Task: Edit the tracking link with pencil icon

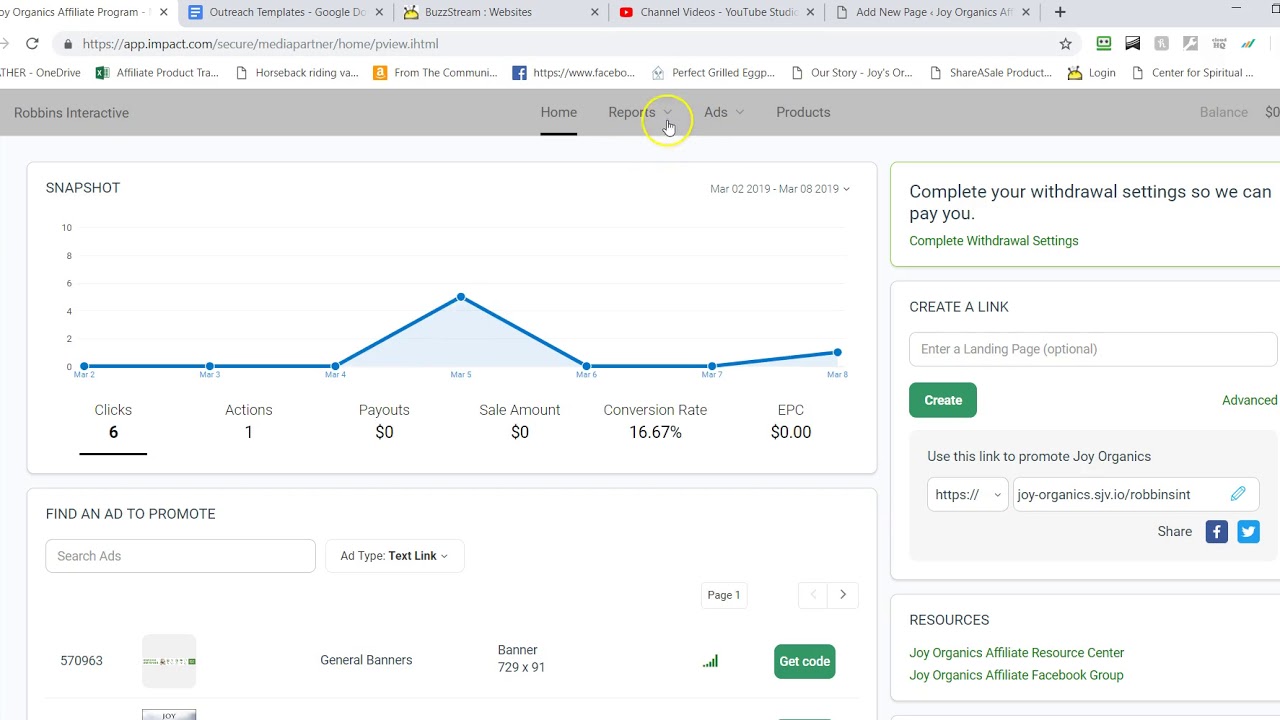Action: 1238,494
